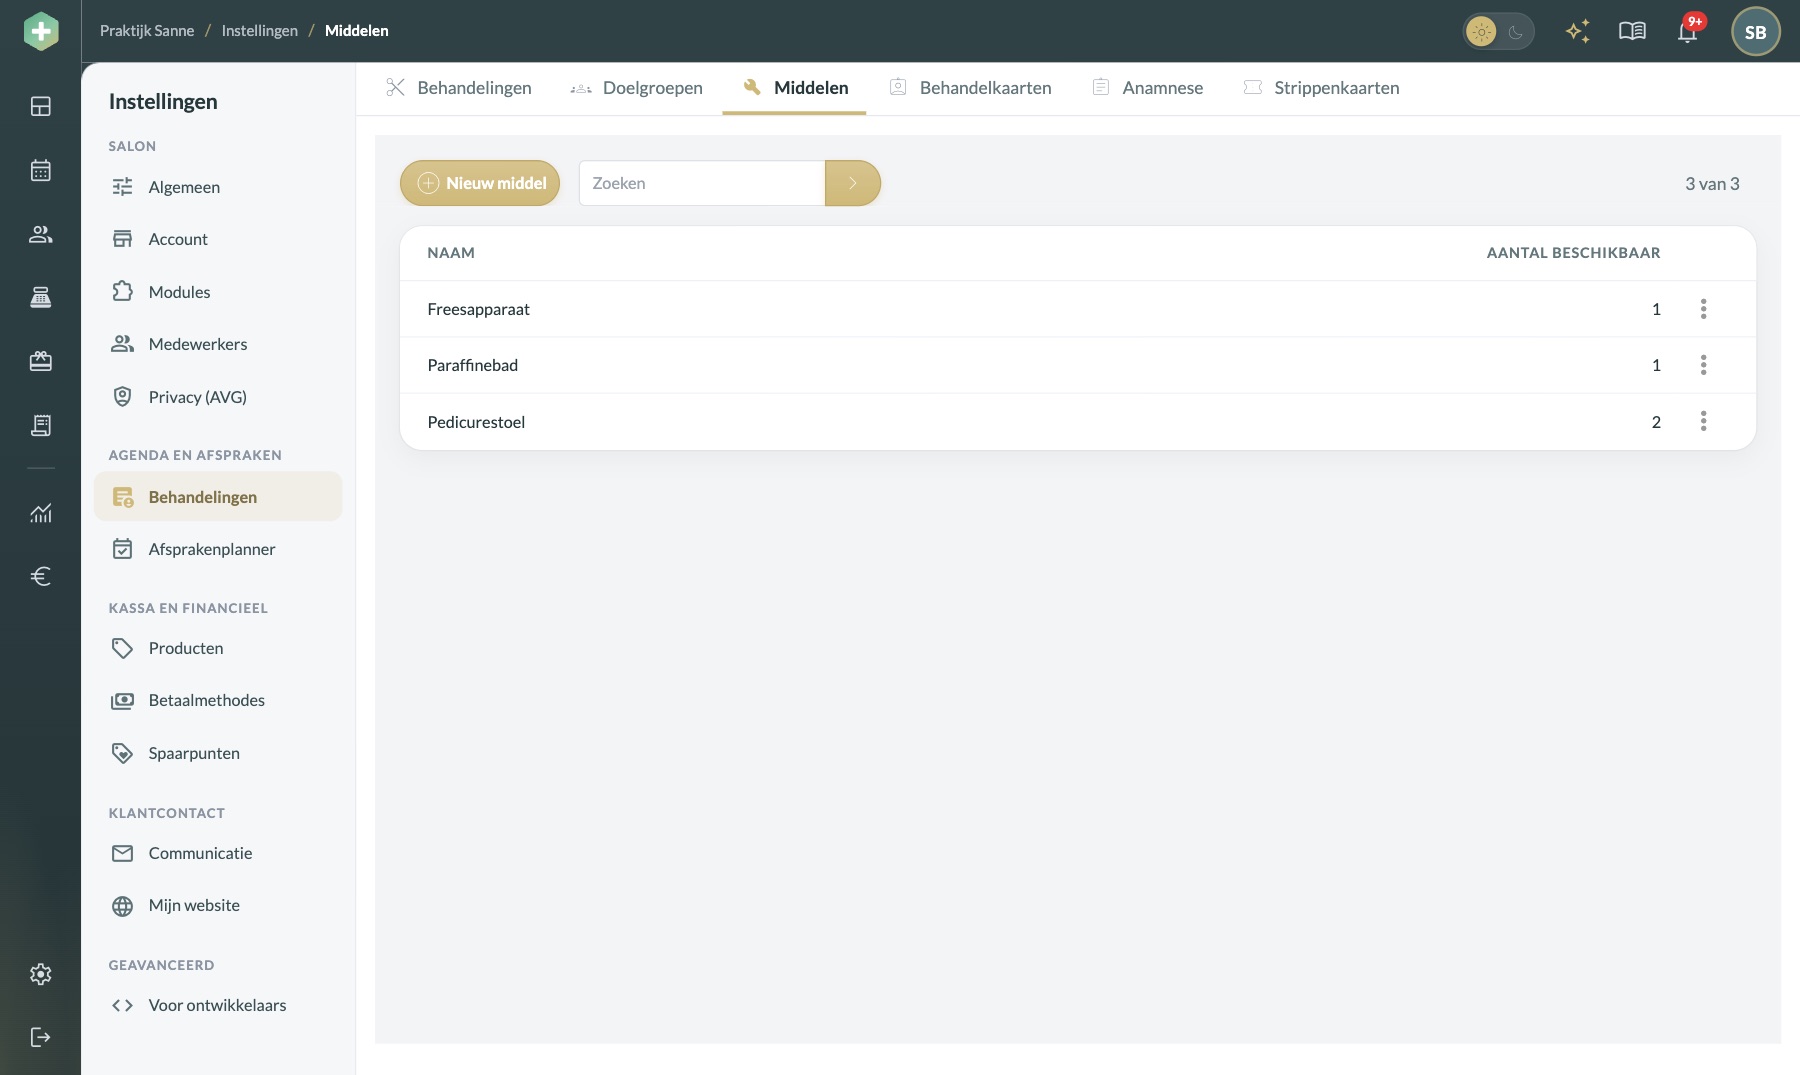Open the statistics chart icon in sidebar

41,513
